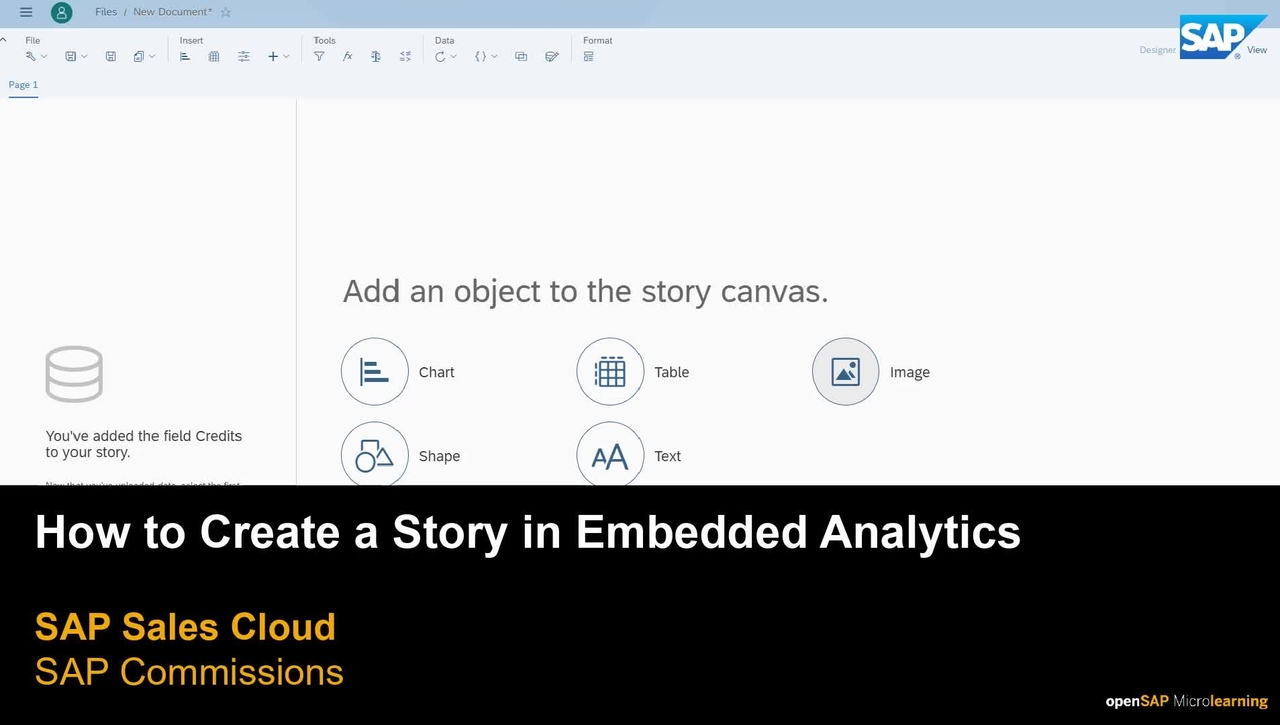The height and width of the screenshot is (725, 1280).
Task: Click the curly braces data icon
Action: [x=480, y=57]
